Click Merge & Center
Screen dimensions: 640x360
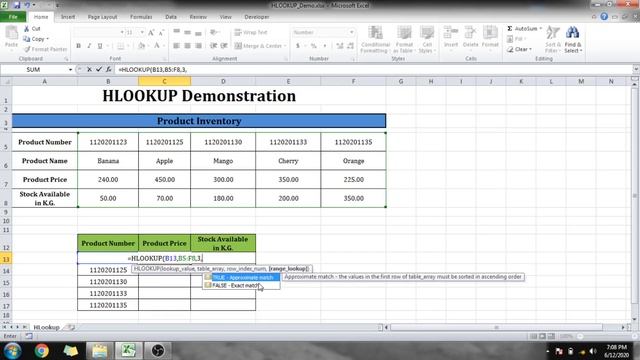pos(258,46)
